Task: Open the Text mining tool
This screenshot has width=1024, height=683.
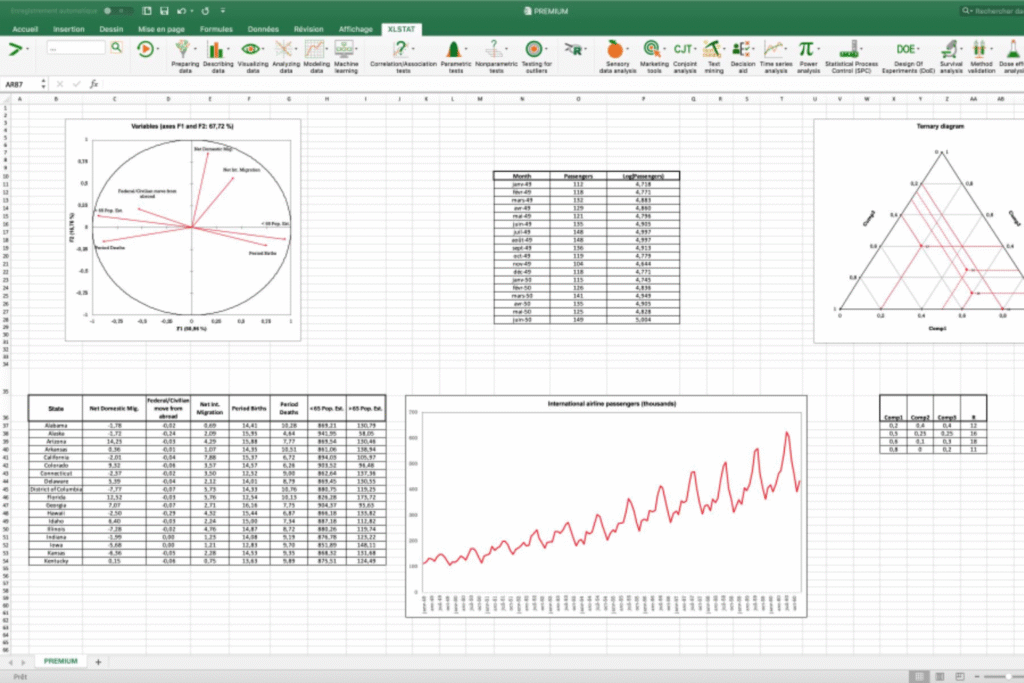Action: [713, 57]
